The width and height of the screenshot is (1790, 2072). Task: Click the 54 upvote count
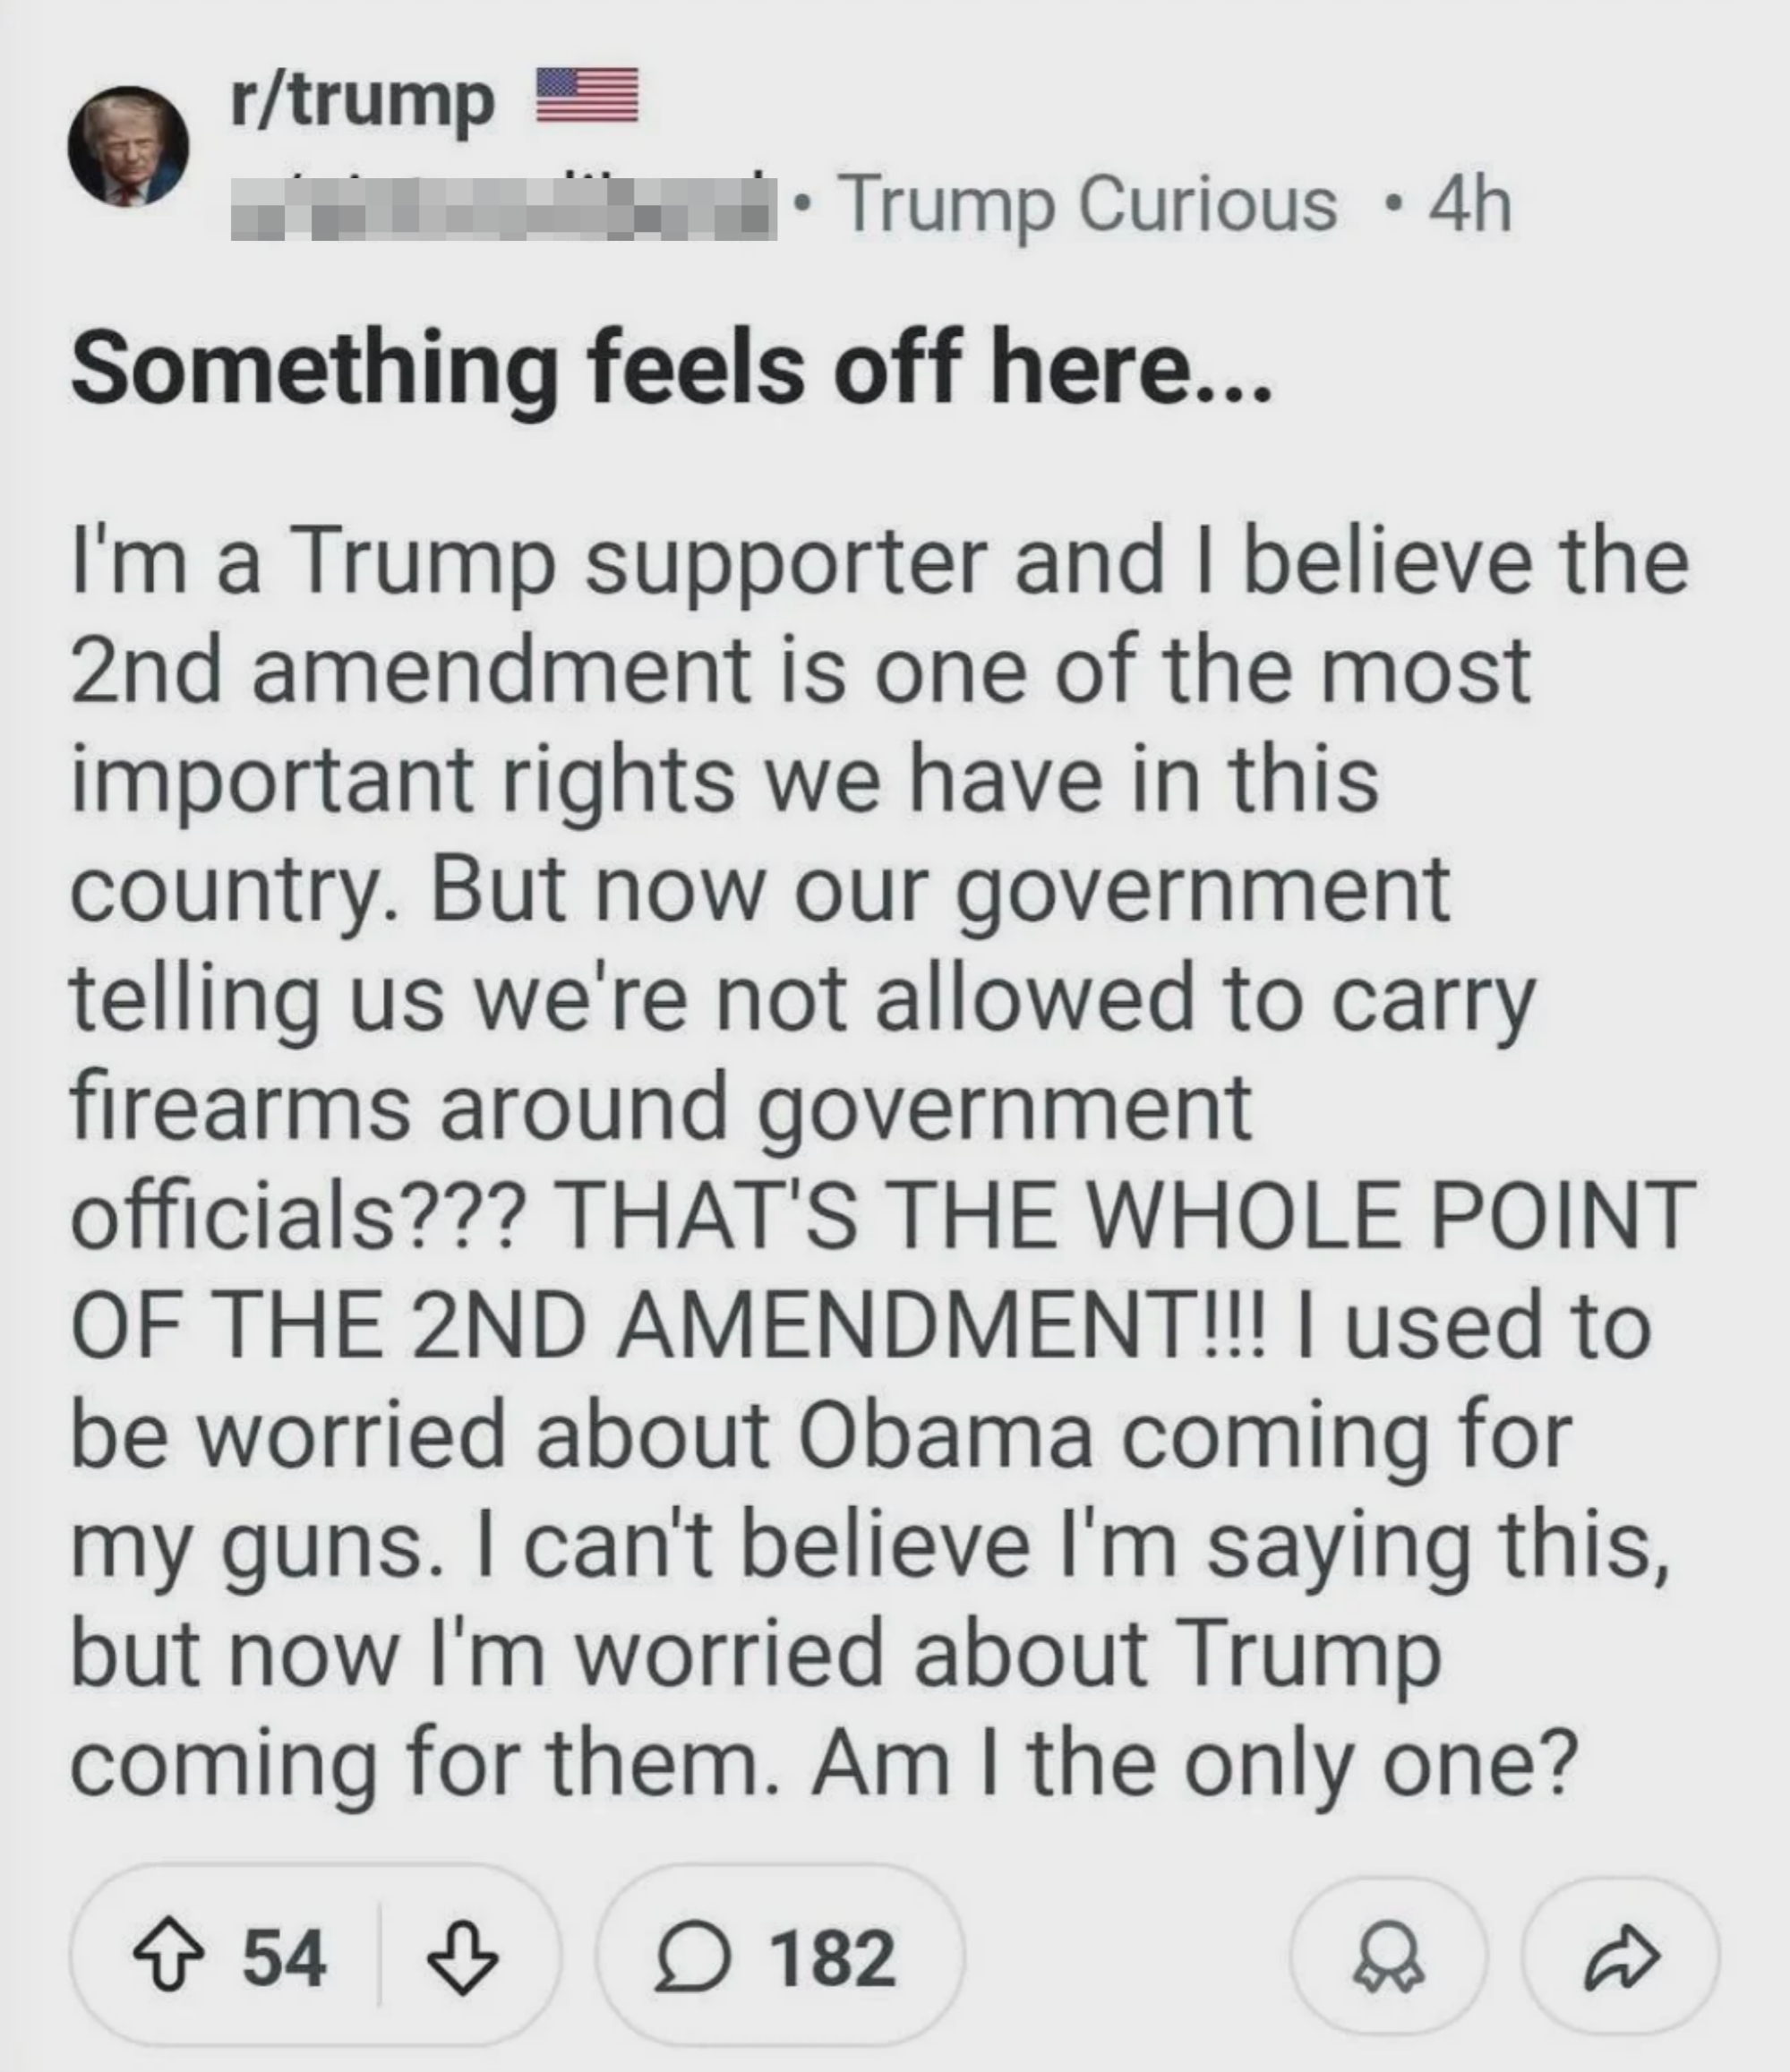click(284, 1958)
